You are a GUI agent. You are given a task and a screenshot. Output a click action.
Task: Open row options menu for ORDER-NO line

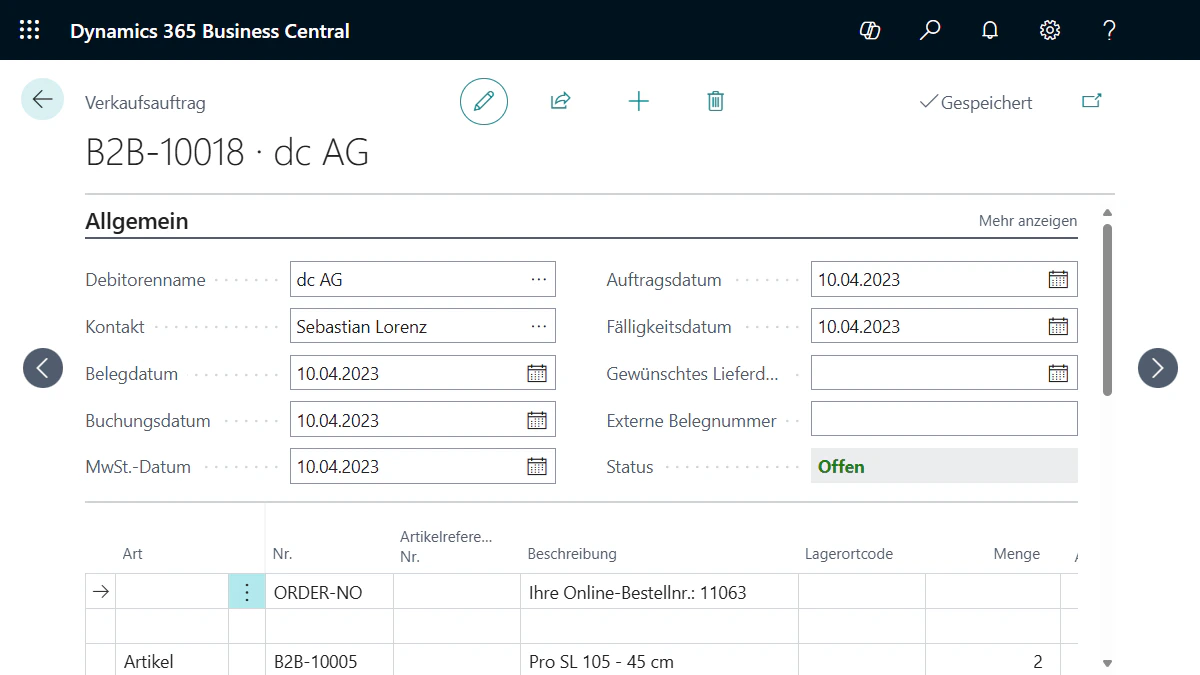point(247,592)
